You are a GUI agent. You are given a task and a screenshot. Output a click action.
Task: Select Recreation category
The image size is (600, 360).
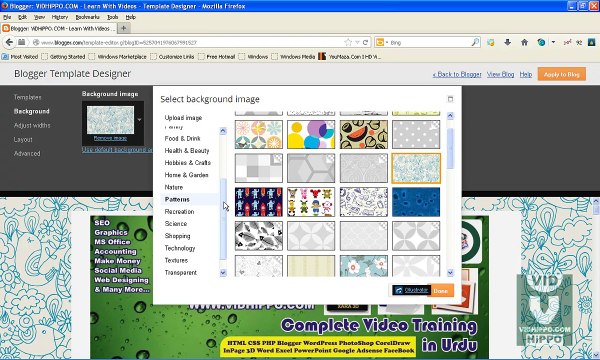pos(179,212)
